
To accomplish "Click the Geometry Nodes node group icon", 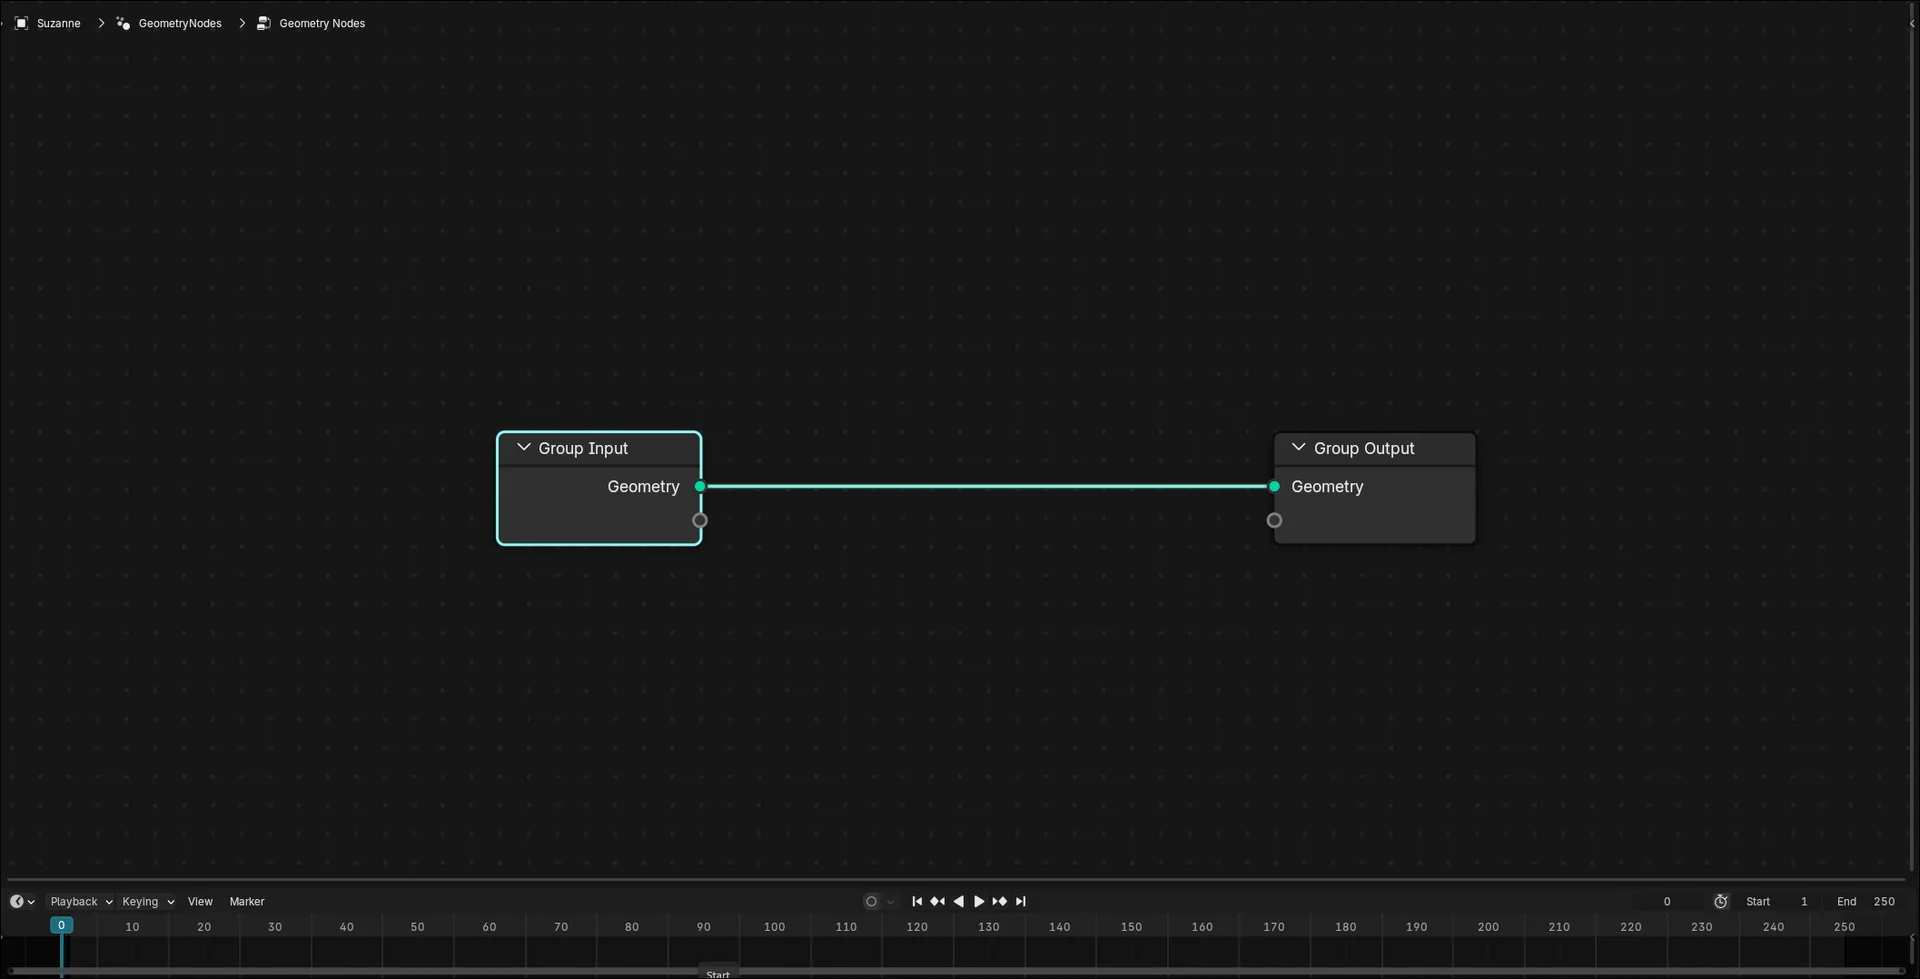I will click(x=264, y=23).
